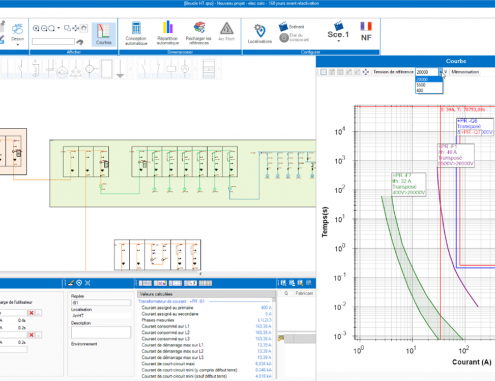Expand the Dessin drawing menu
The height and width of the screenshot is (381, 495).
(17, 35)
